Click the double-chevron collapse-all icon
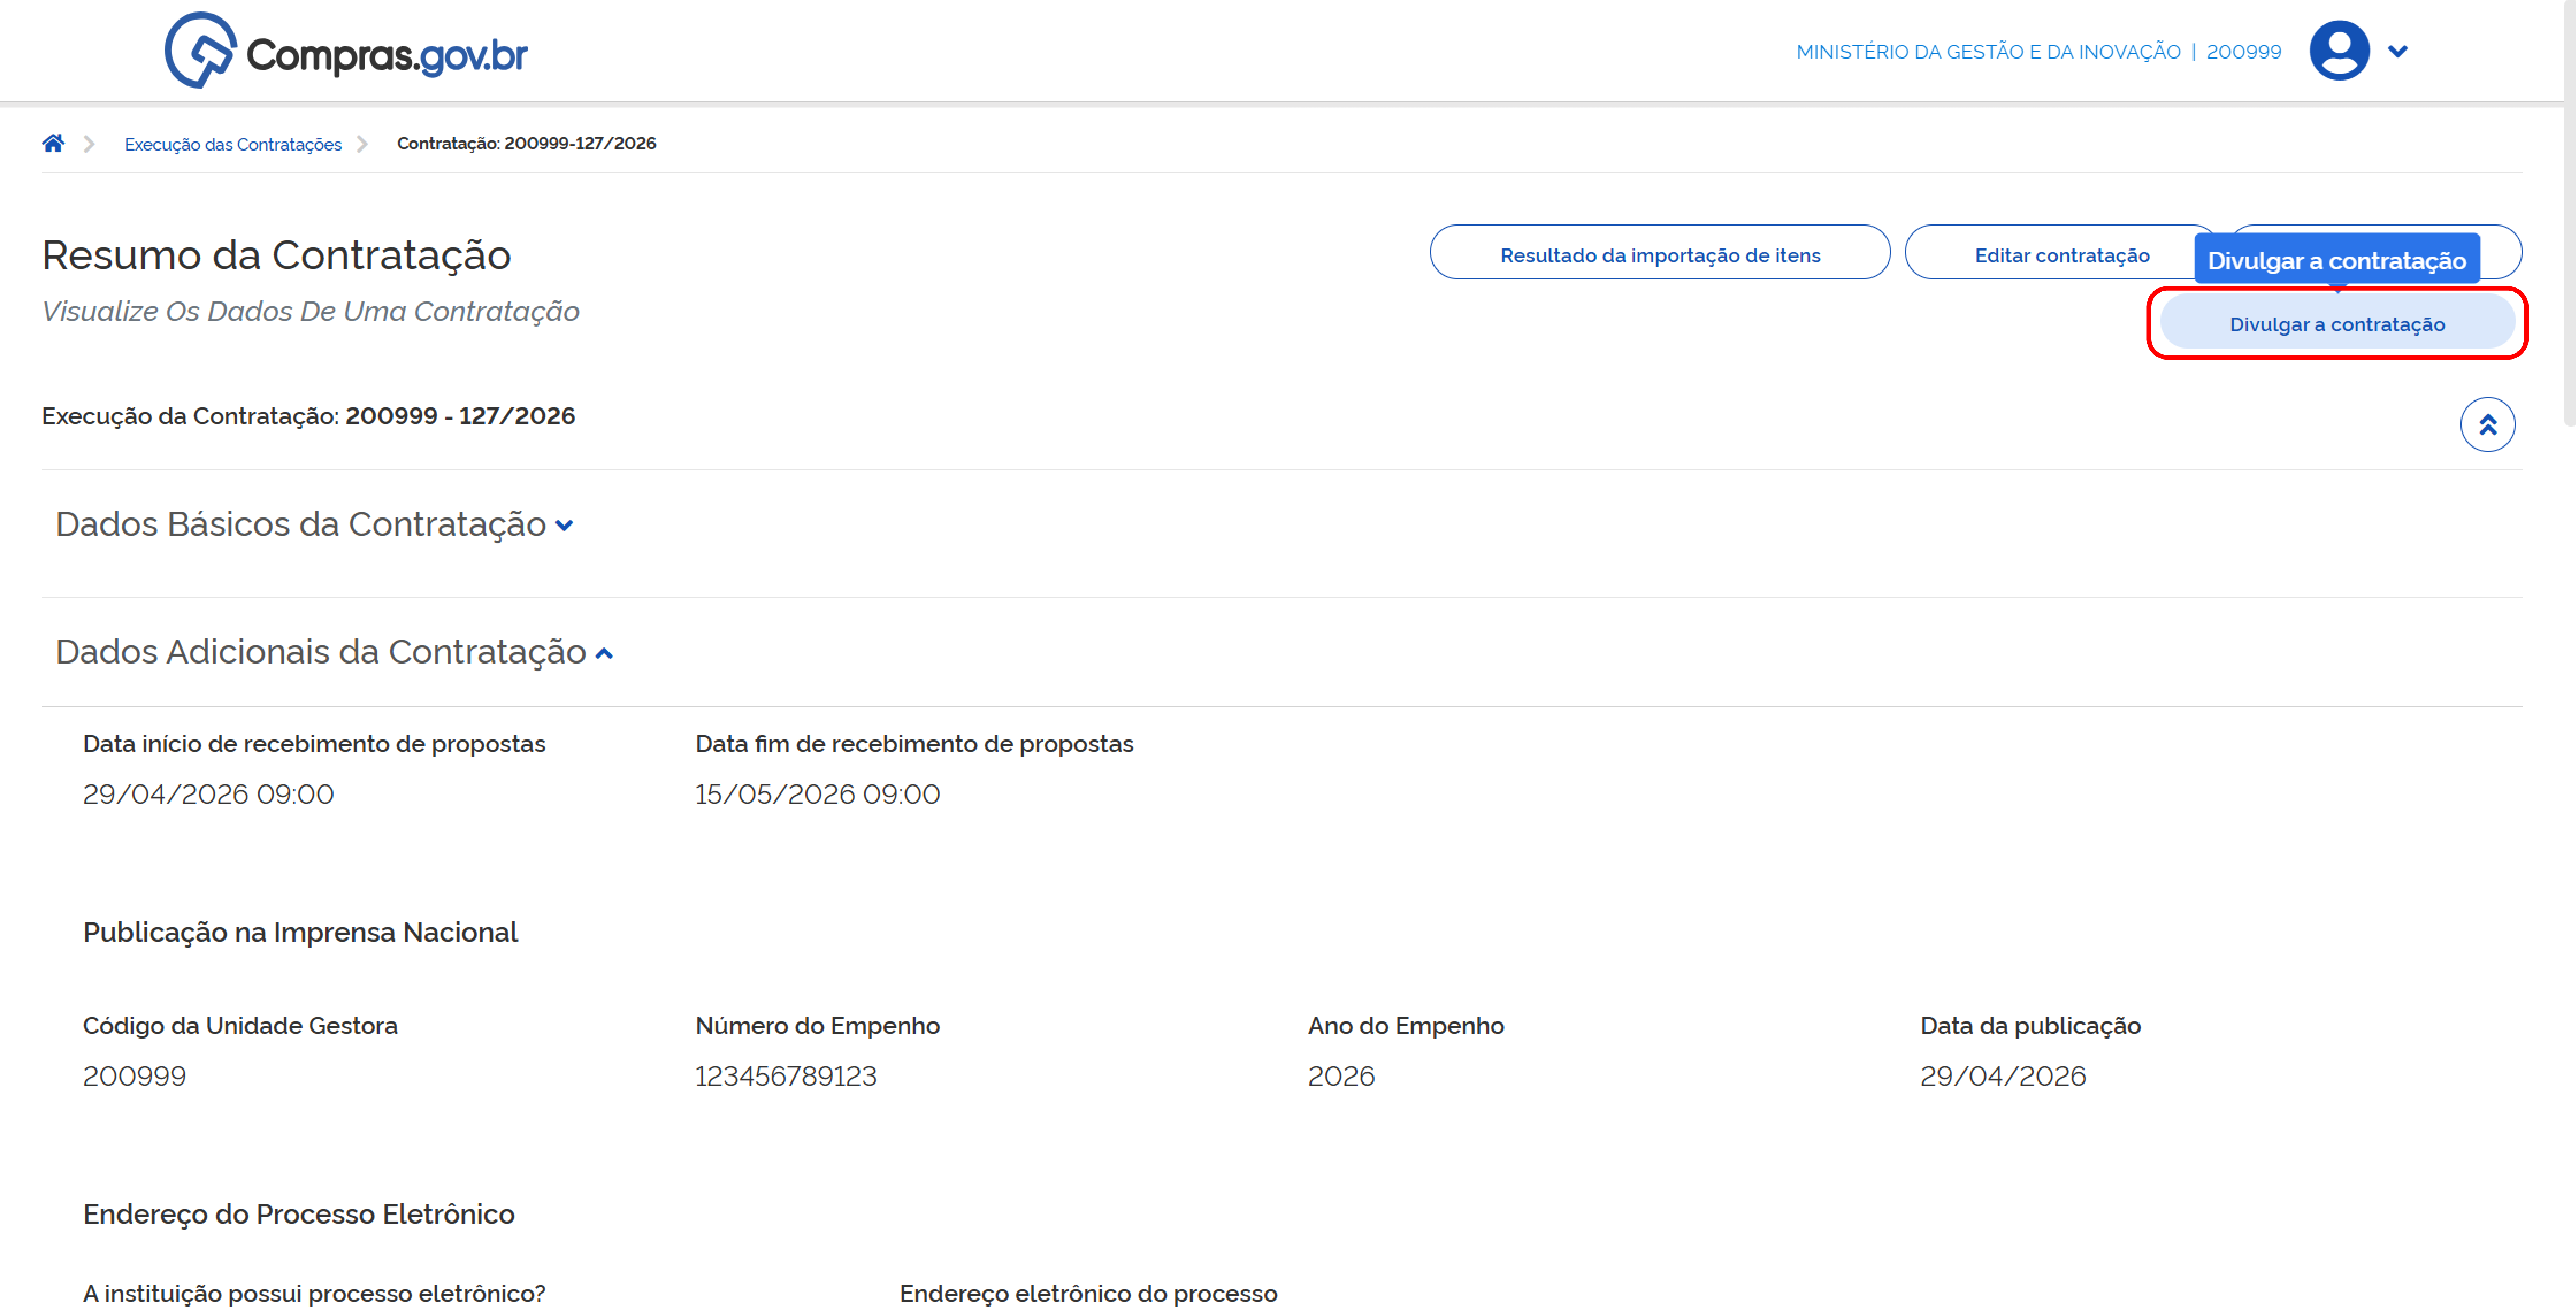The image size is (2576, 1315). click(x=2487, y=425)
